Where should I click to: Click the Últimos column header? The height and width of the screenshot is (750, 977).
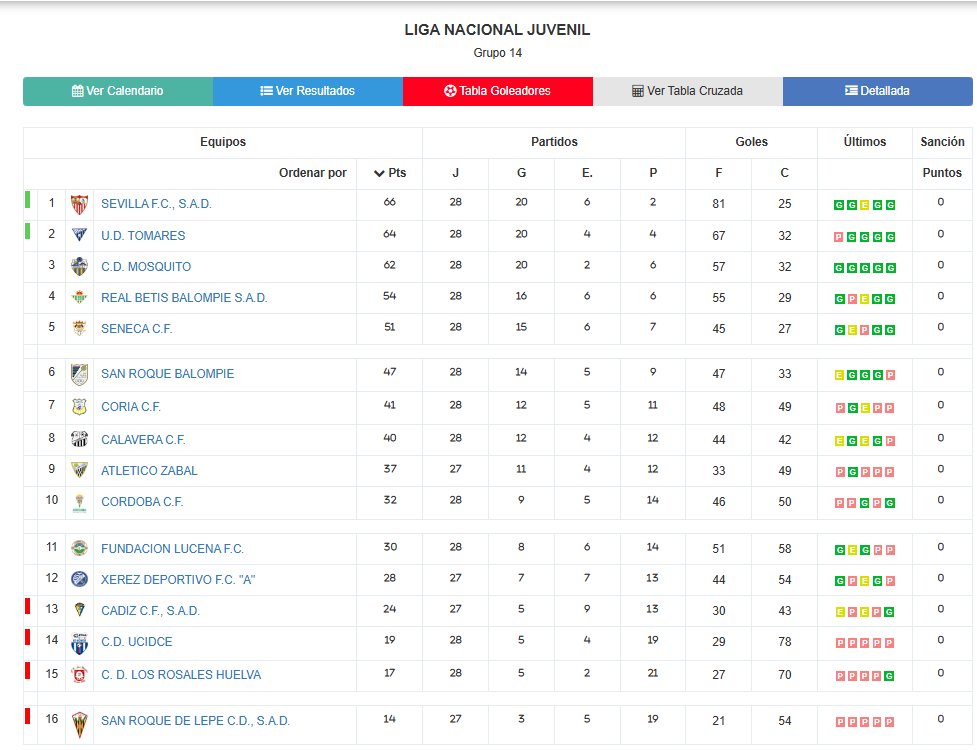pos(865,142)
